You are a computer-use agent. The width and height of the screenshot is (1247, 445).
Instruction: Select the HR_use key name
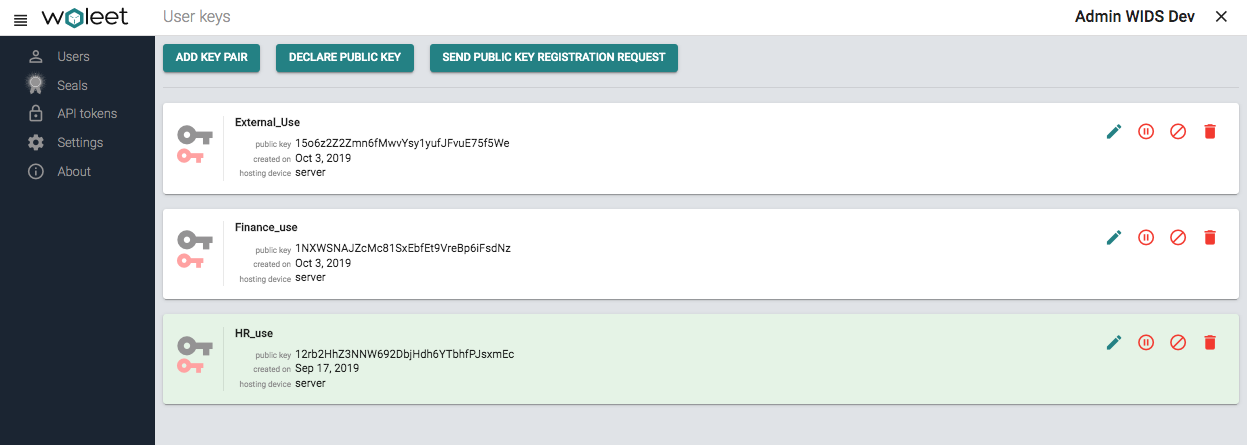(x=254, y=333)
